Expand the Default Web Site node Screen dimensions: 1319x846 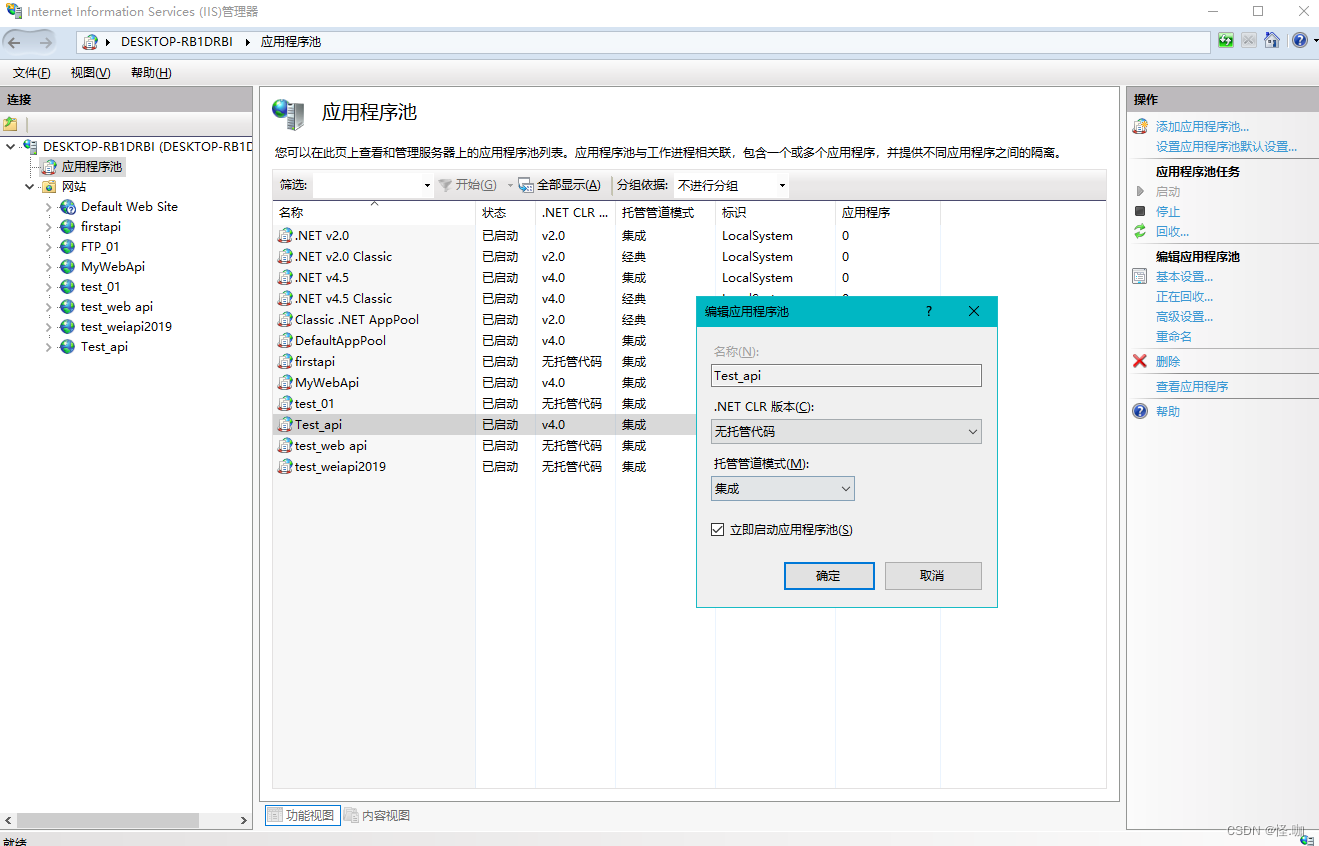tap(48, 207)
